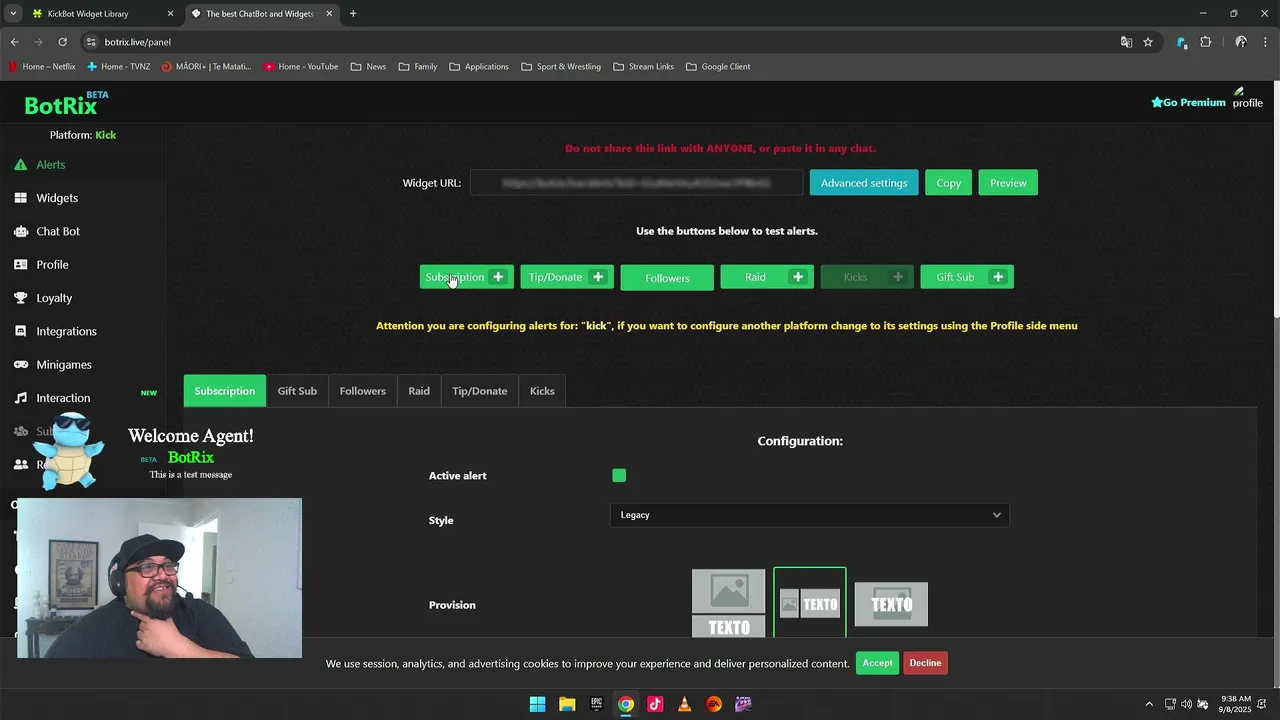This screenshot has height=720, width=1280.
Task: Click the address bar showing botrix.live/panel
Action: click(600, 42)
